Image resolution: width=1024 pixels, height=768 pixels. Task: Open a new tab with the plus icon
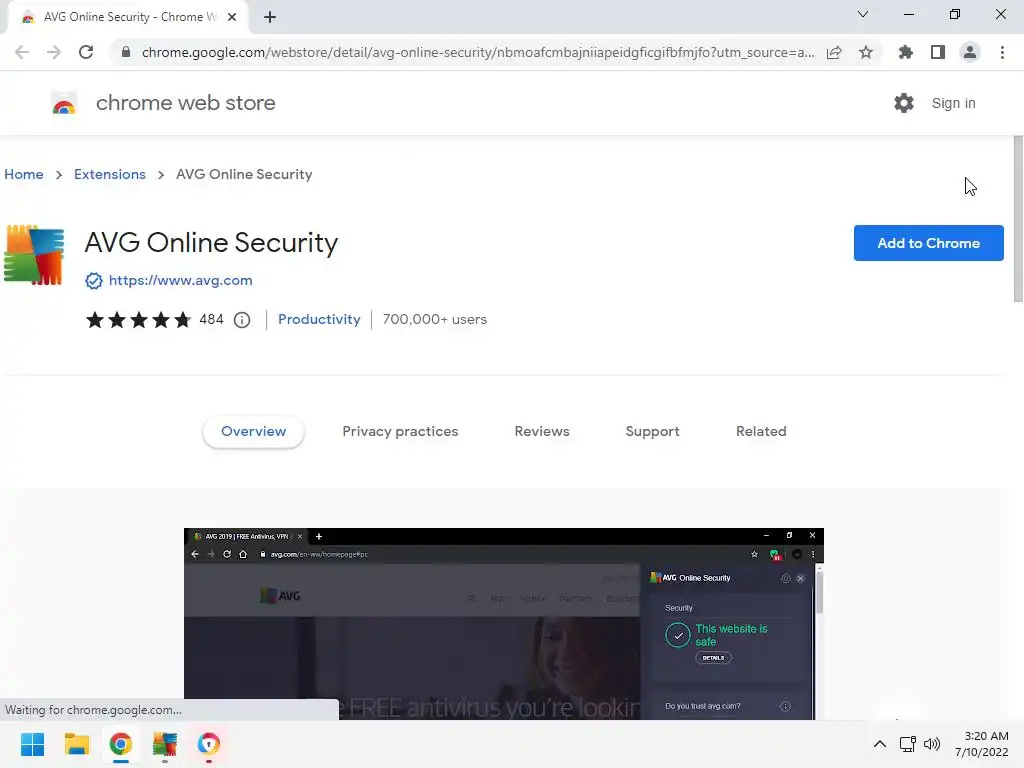(x=270, y=17)
